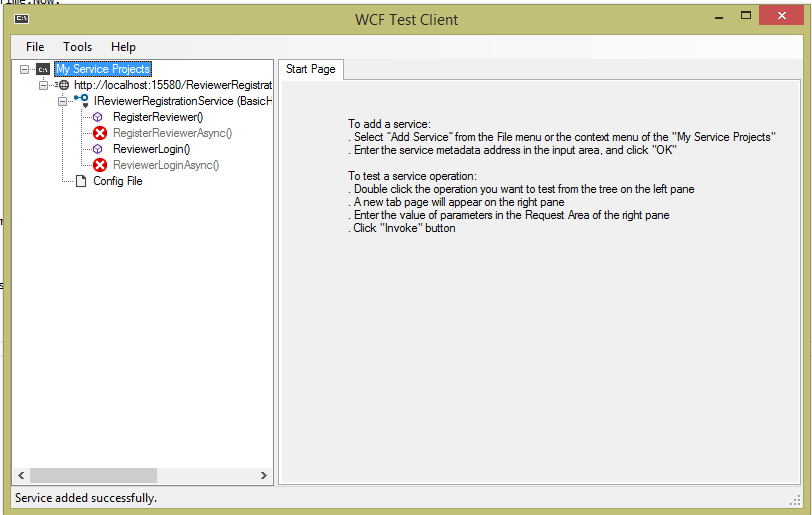Image resolution: width=812 pixels, height=515 pixels.
Task: Open the Tools menu
Action: tap(78, 47)
